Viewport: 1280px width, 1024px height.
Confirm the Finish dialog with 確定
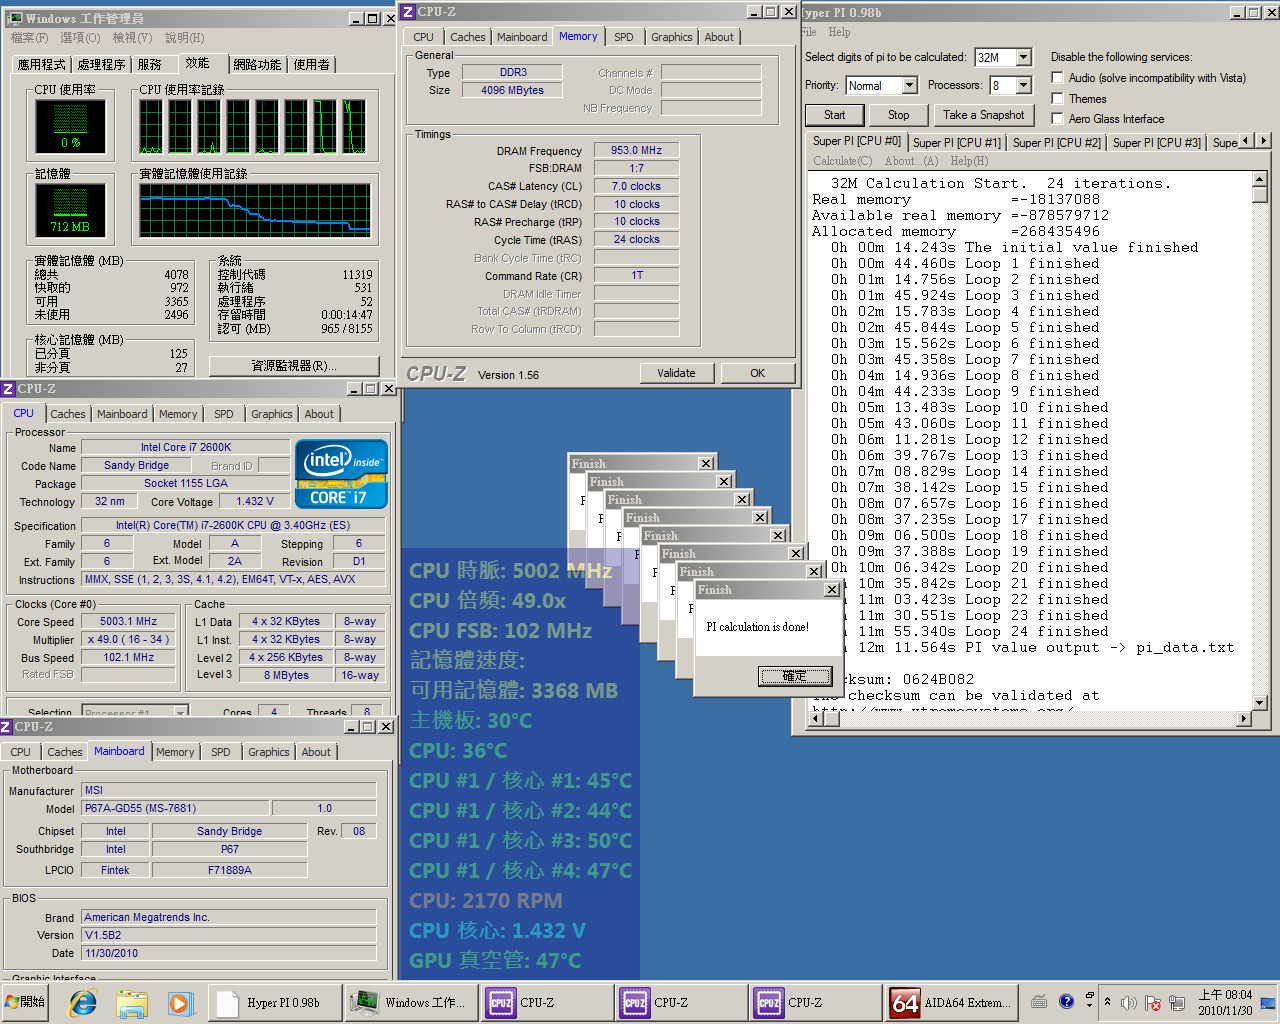point(794,676)
